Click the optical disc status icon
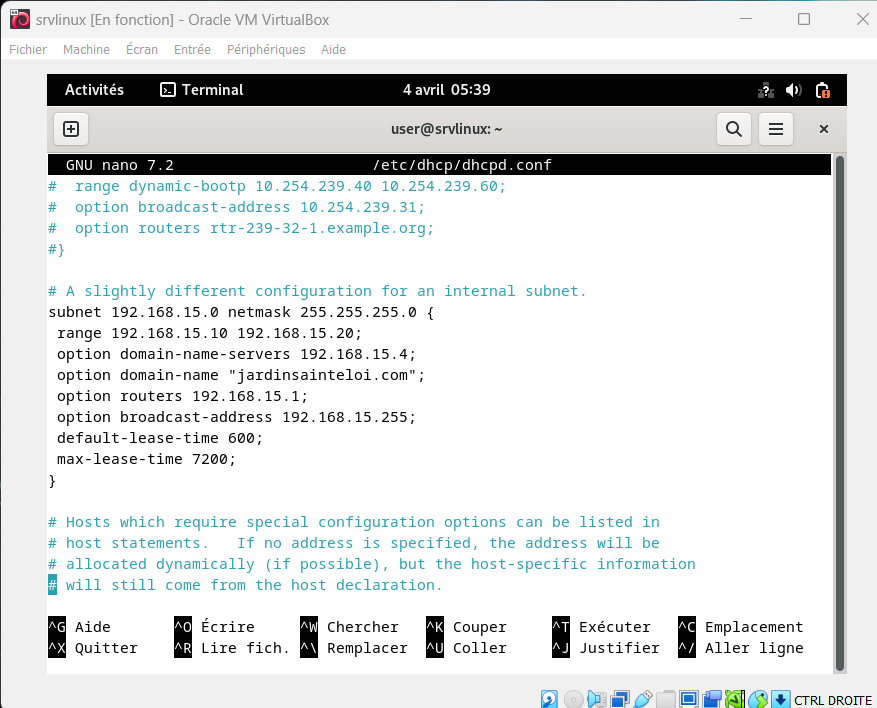The image size is (877, 708). point(573,699)
